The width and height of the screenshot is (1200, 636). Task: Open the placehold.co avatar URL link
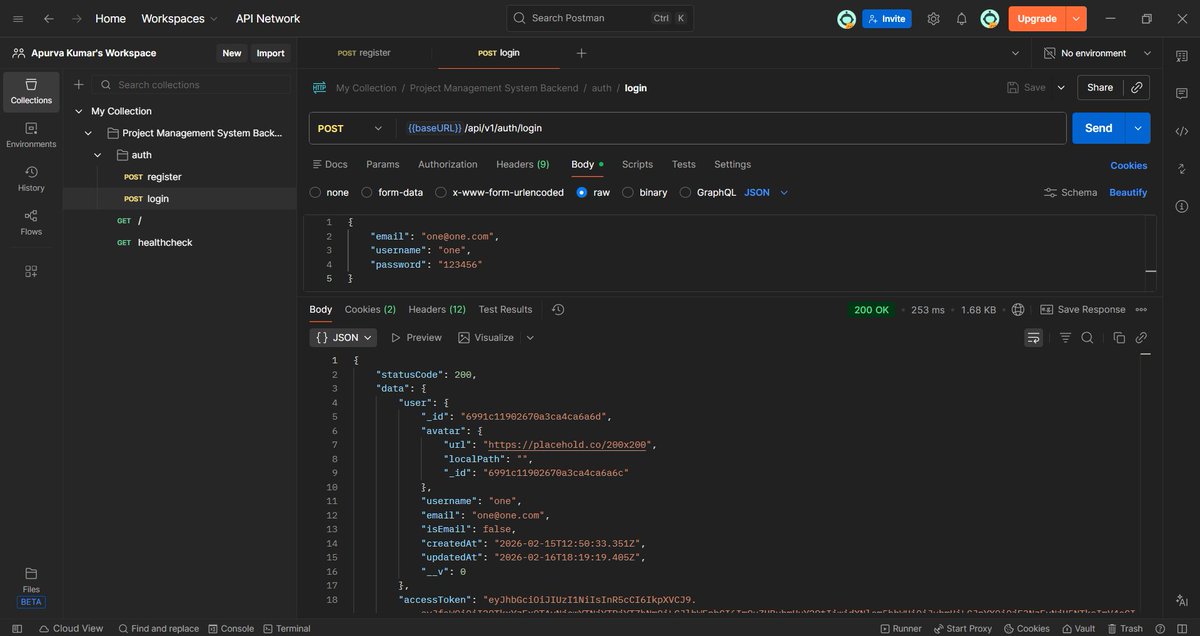569,445
